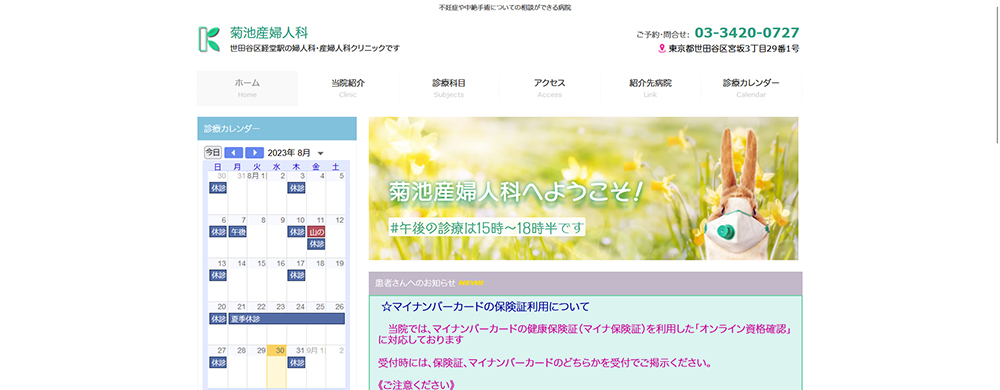
Task: Open the 休診 event on Sunday August 20
Action: pyautogui.click(x=218, y=319)
